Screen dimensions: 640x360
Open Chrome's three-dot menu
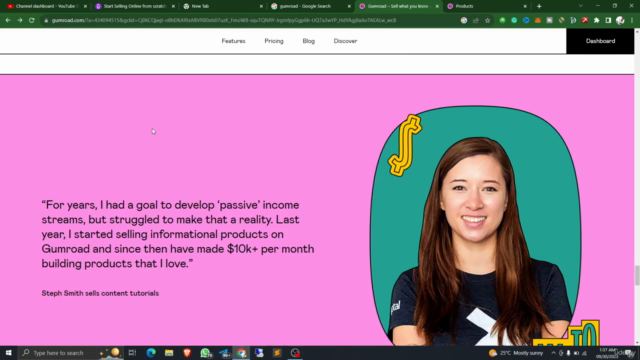click(x=632, y=20)
